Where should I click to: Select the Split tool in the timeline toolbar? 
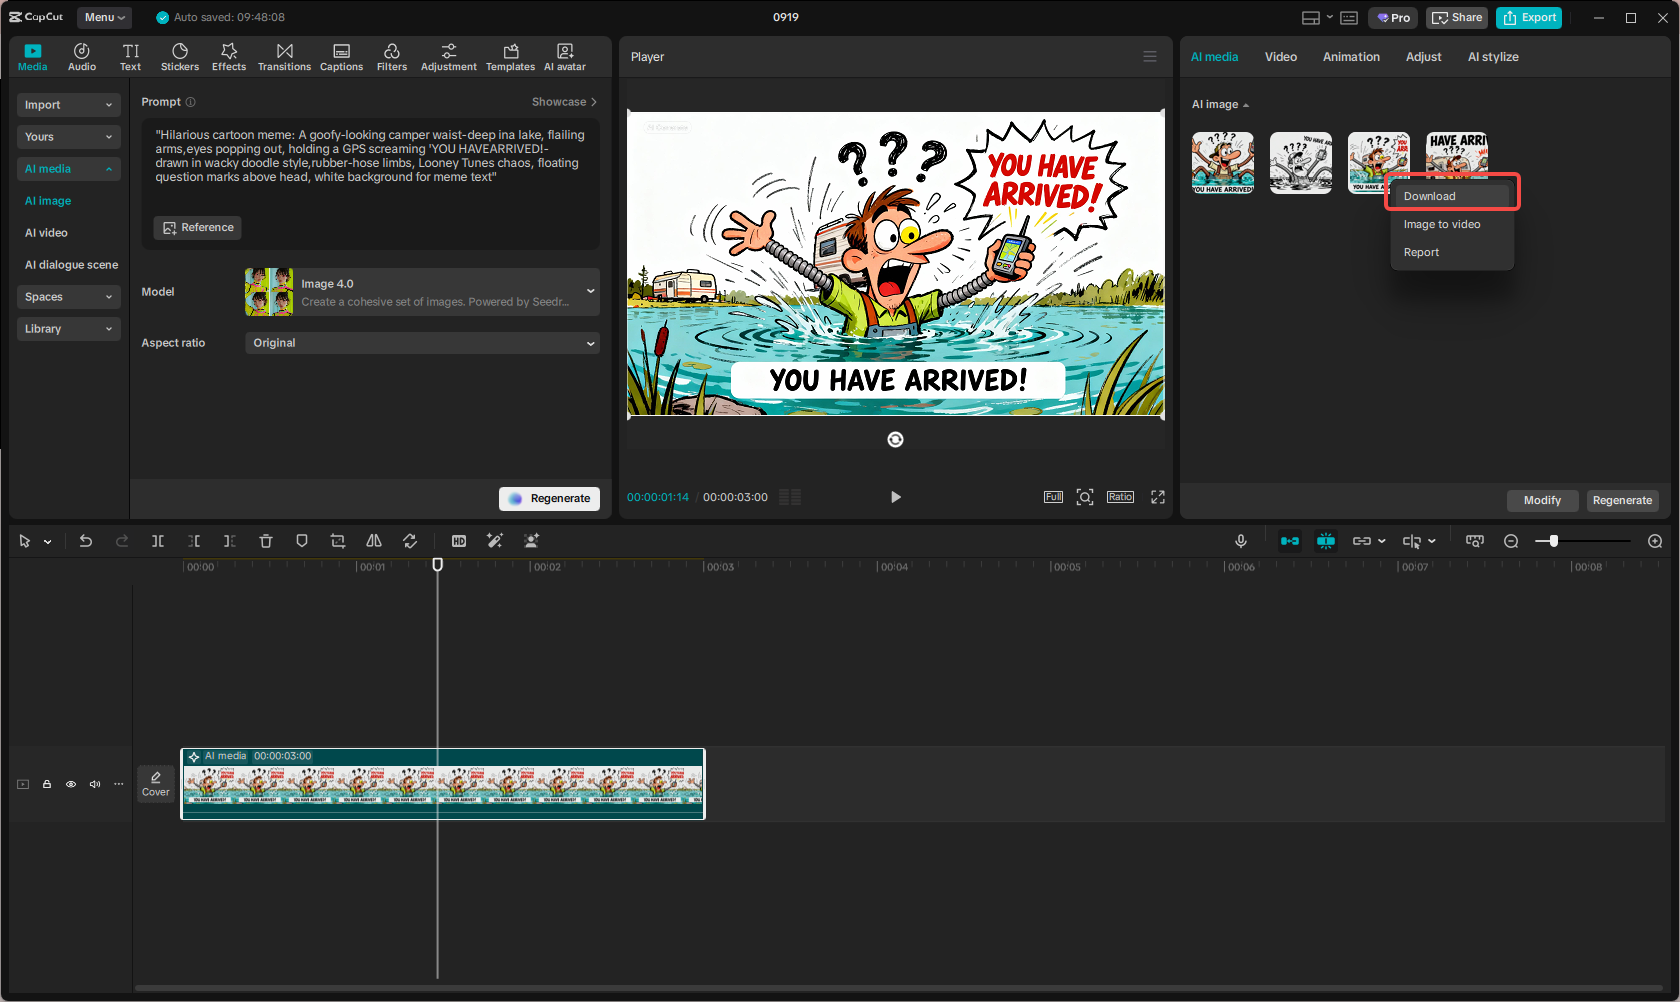tap(158, 540)
